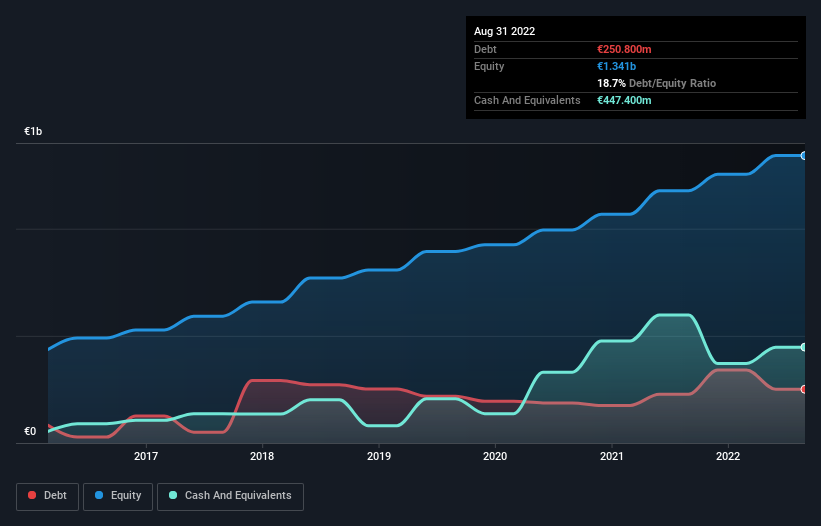This screenshot has width=821, height=526.
Task: Click the 18.7% Debt/Equity Ratio text
Action: (x=657, y=83)
